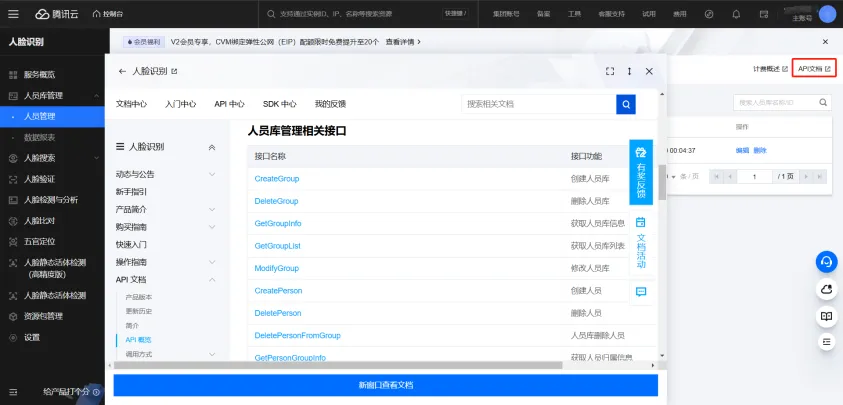Open the 文档活动 calendar icon tab
Image resolution: width=843 pixels, height=405 pixels.
coord(641,244)
